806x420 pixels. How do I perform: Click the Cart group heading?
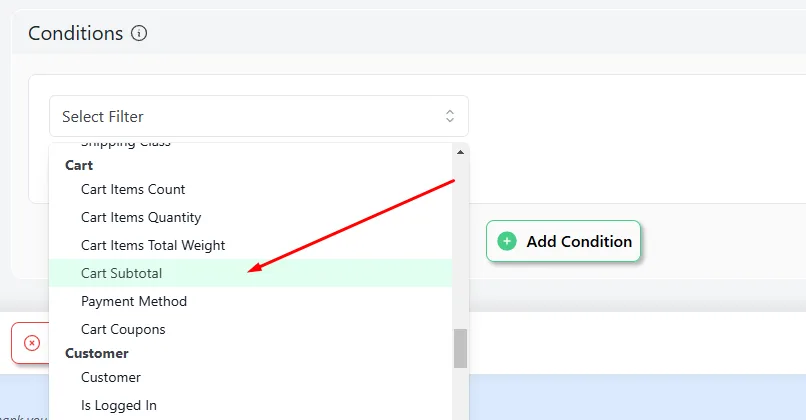point(79,165)
